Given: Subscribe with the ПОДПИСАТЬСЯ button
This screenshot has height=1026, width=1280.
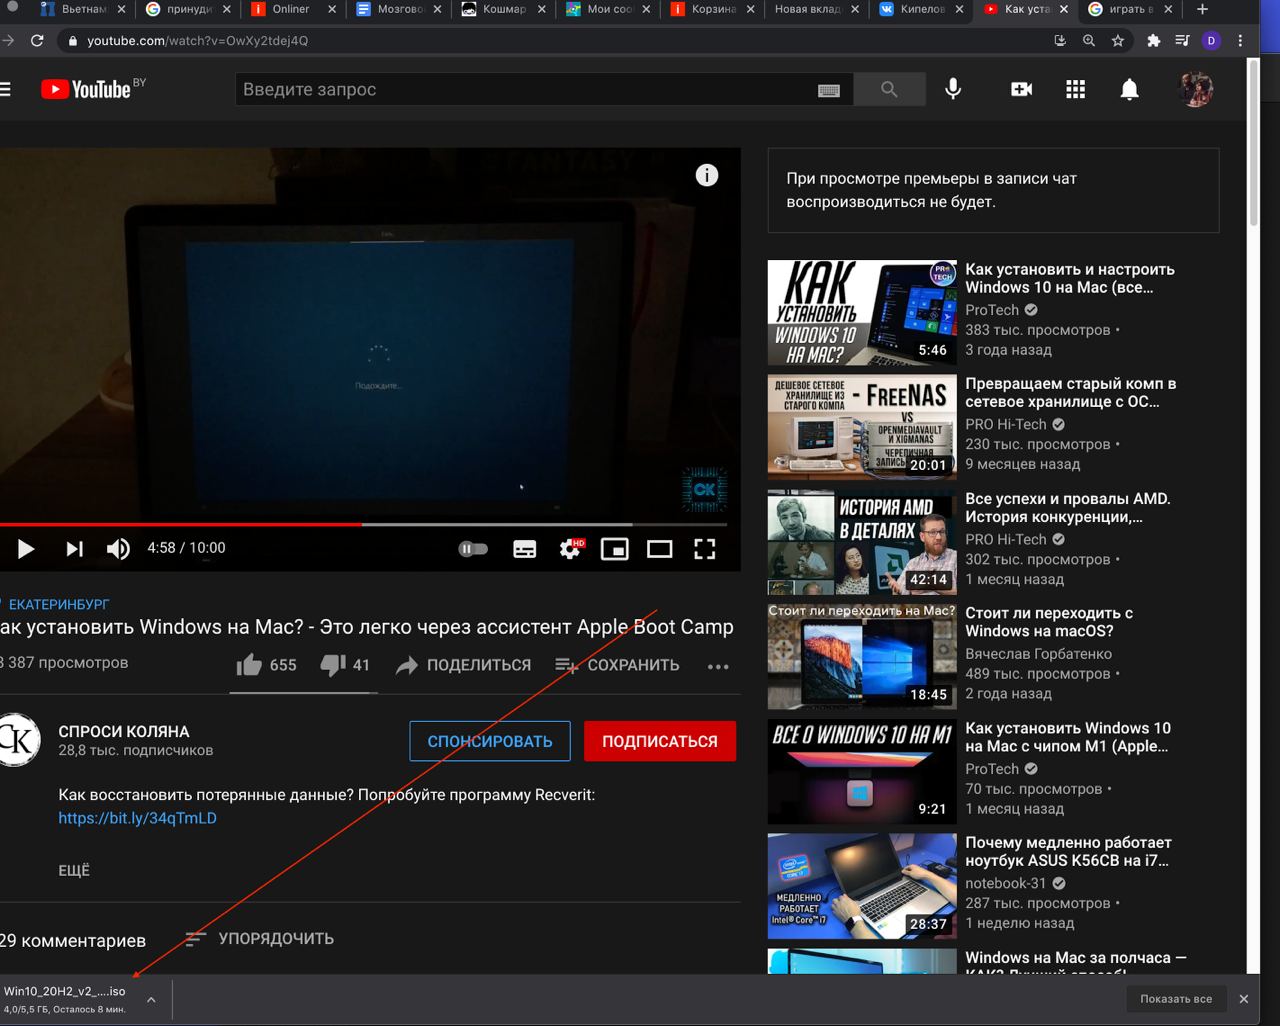Looking at the screenshot, I should tap(660, 741).
